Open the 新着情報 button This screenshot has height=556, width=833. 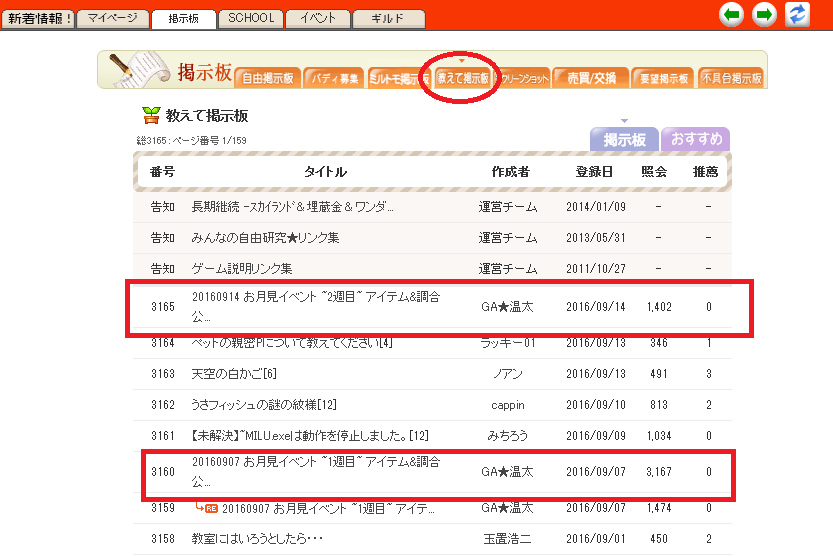tap(37, 18)
